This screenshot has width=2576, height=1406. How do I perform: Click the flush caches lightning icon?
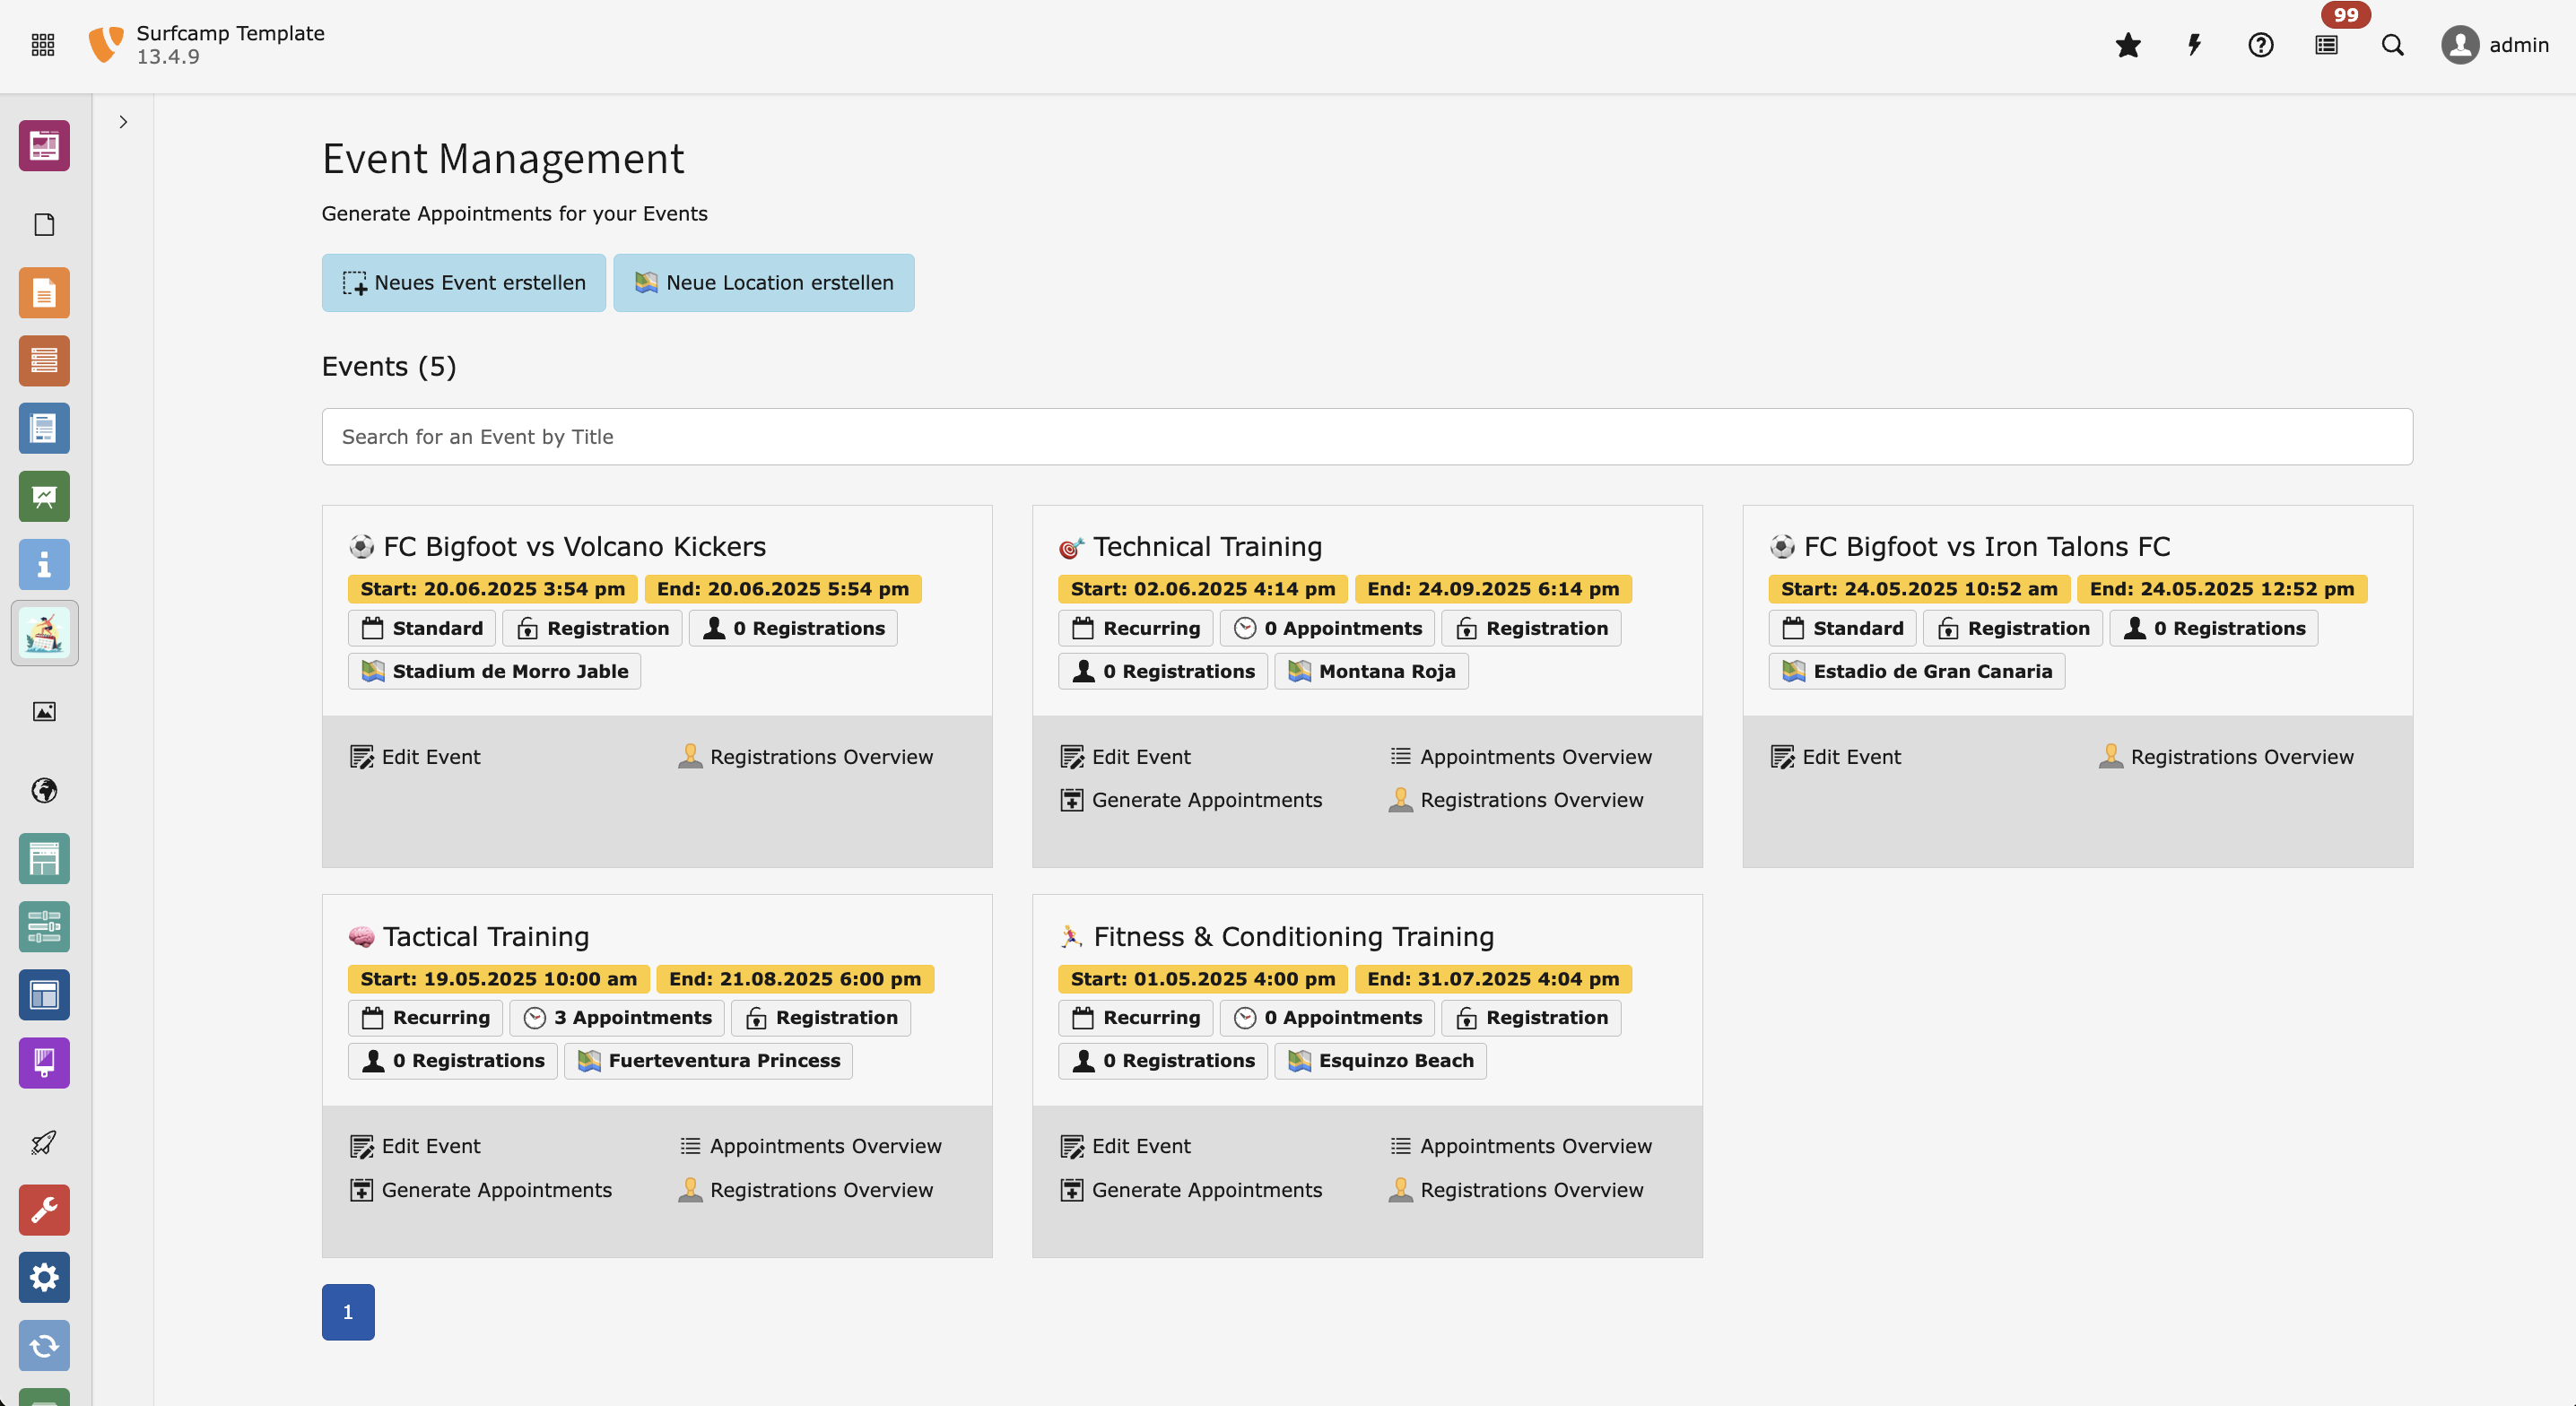(x=2194, y=45)
